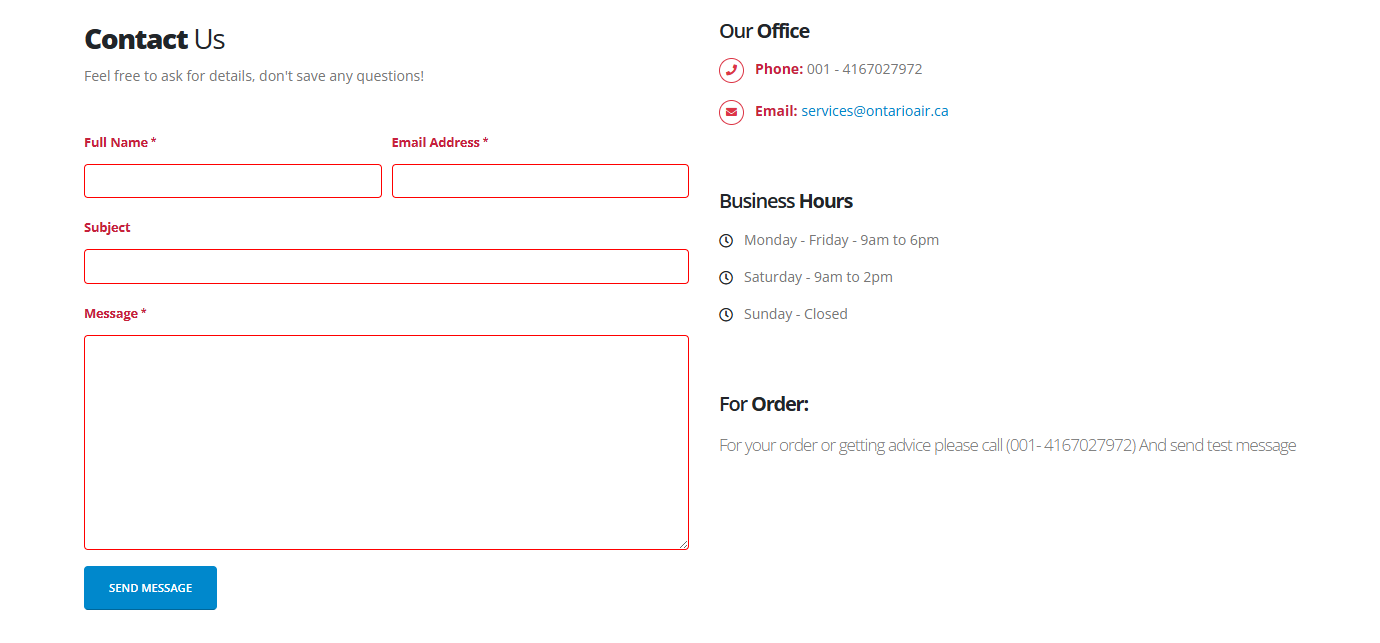This screenshot has width=1380, height=643.
Task: Click the clock icon beside Saturday hours
Action: point(726,278)
